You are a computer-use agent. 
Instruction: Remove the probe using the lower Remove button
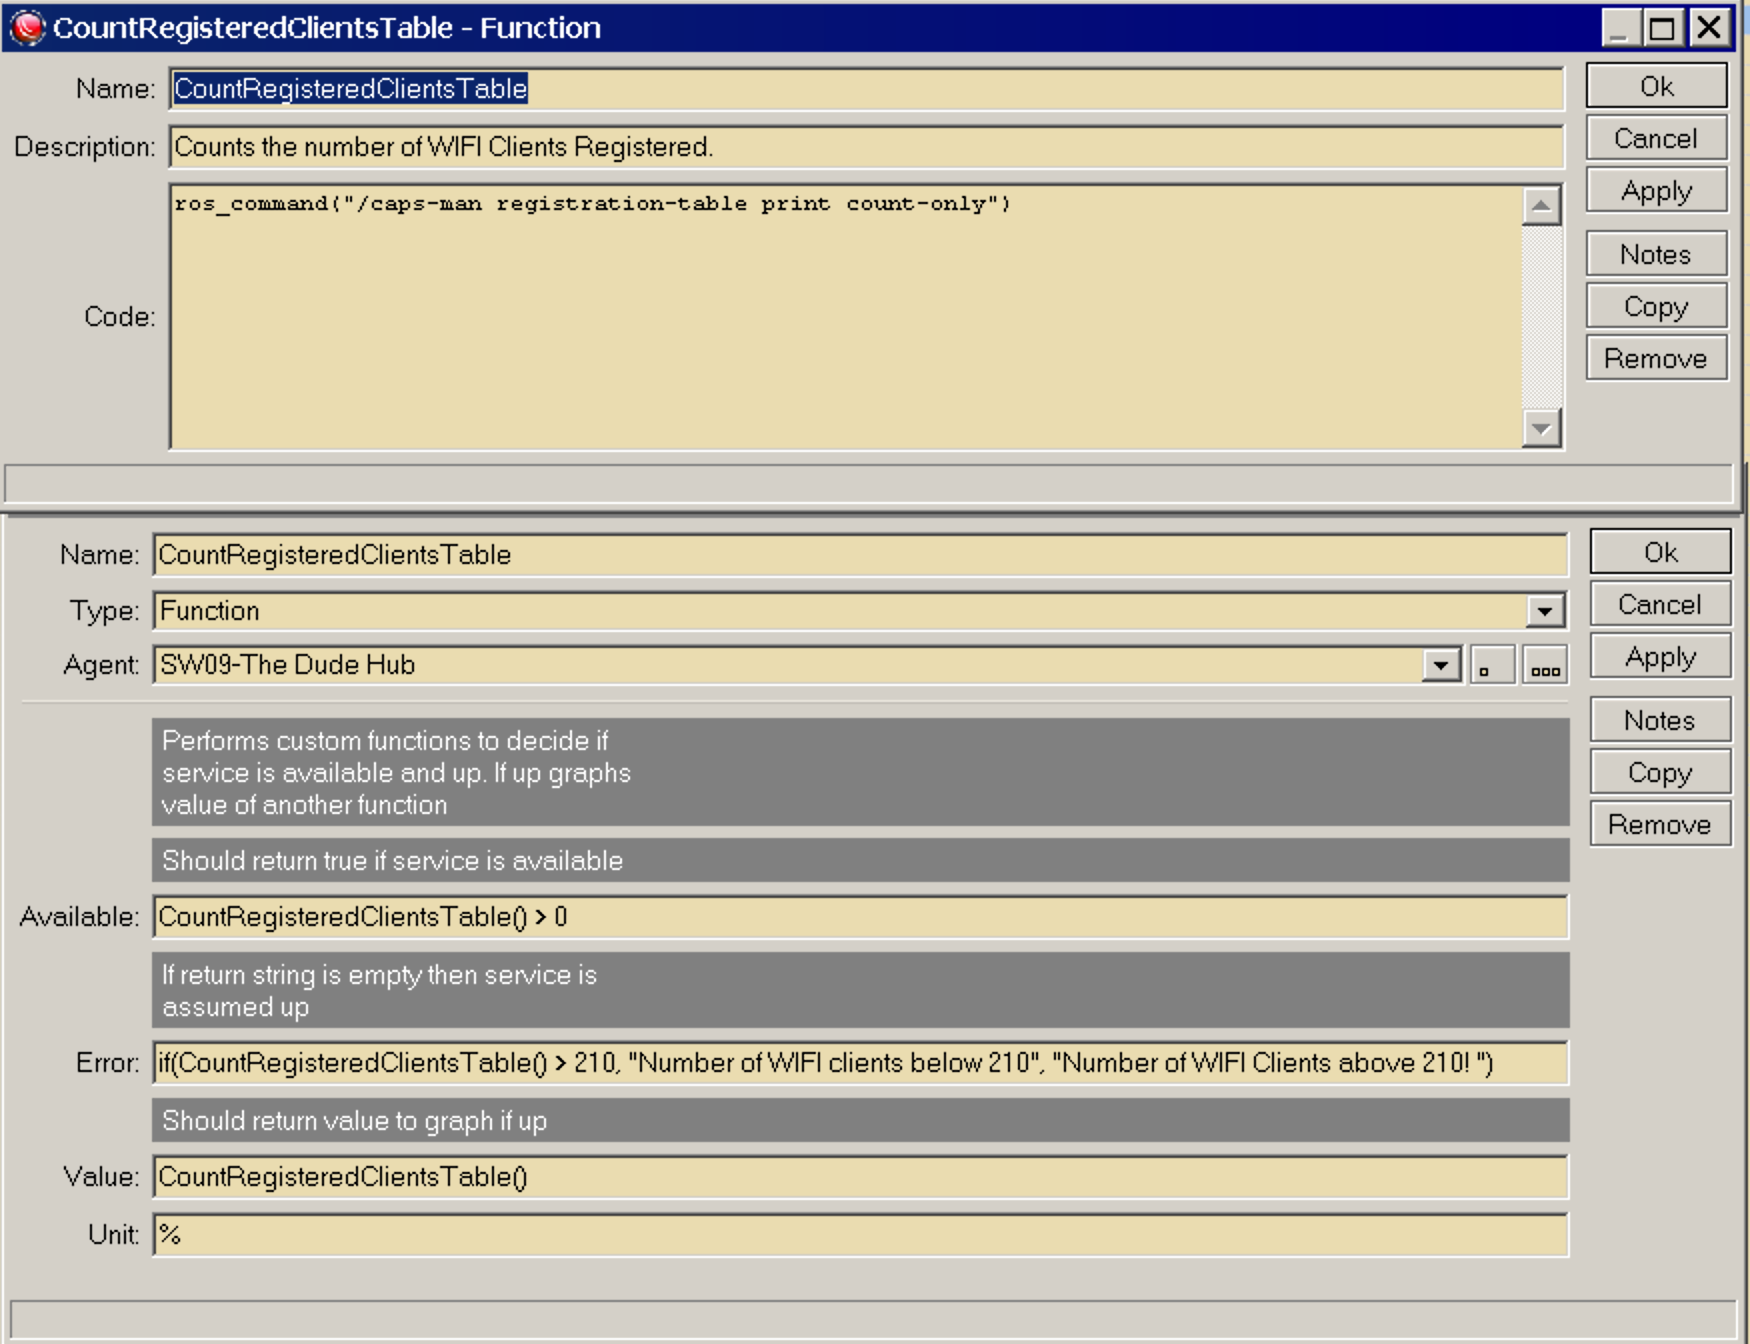[1659, 824]
